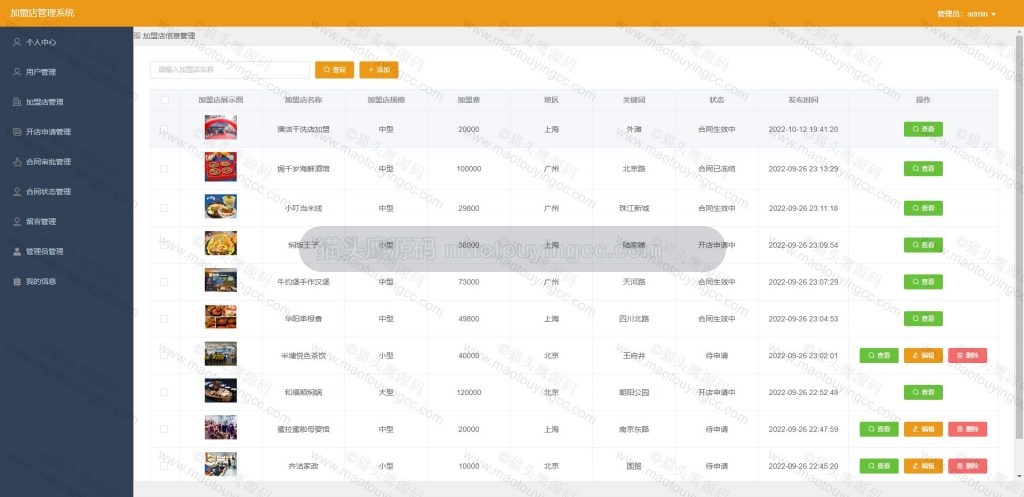Click 查看 for 华阳串根香

point(923,319)
